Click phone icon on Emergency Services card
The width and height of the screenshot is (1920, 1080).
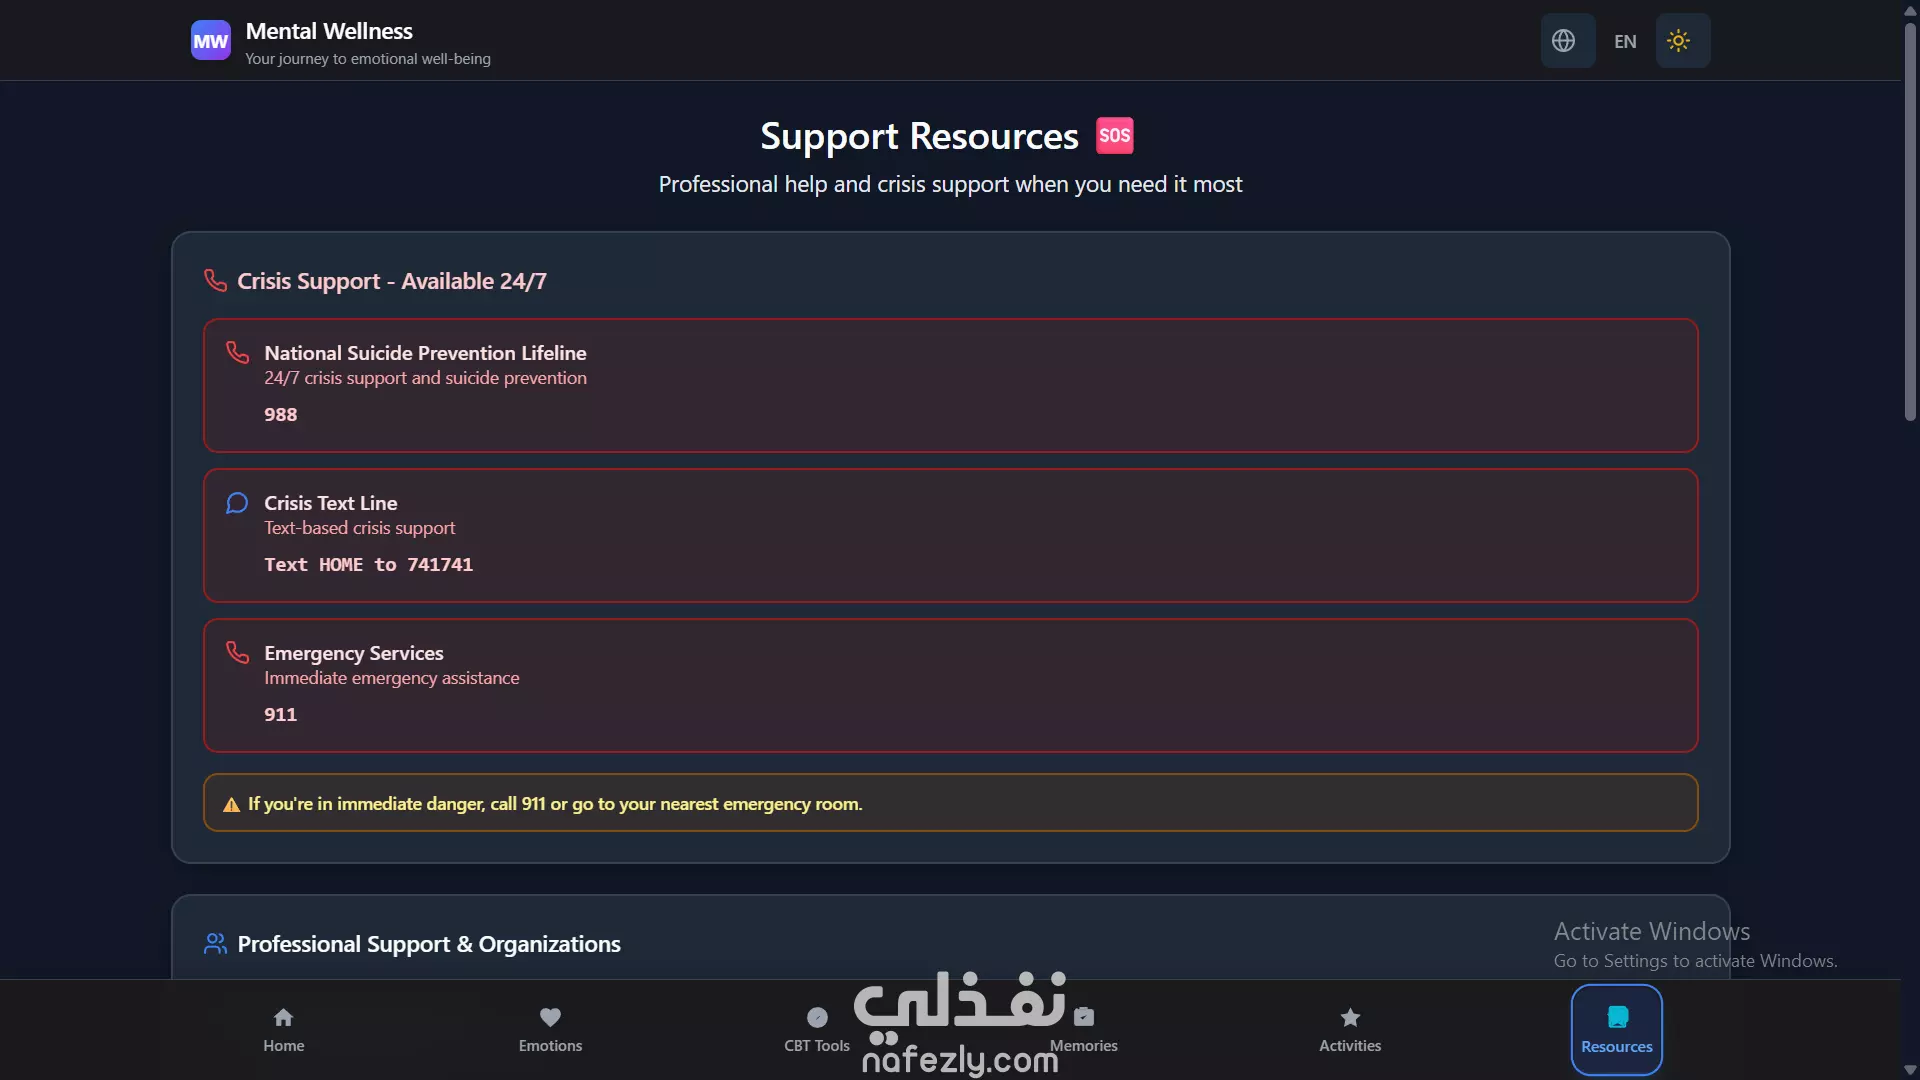point(237,652)
